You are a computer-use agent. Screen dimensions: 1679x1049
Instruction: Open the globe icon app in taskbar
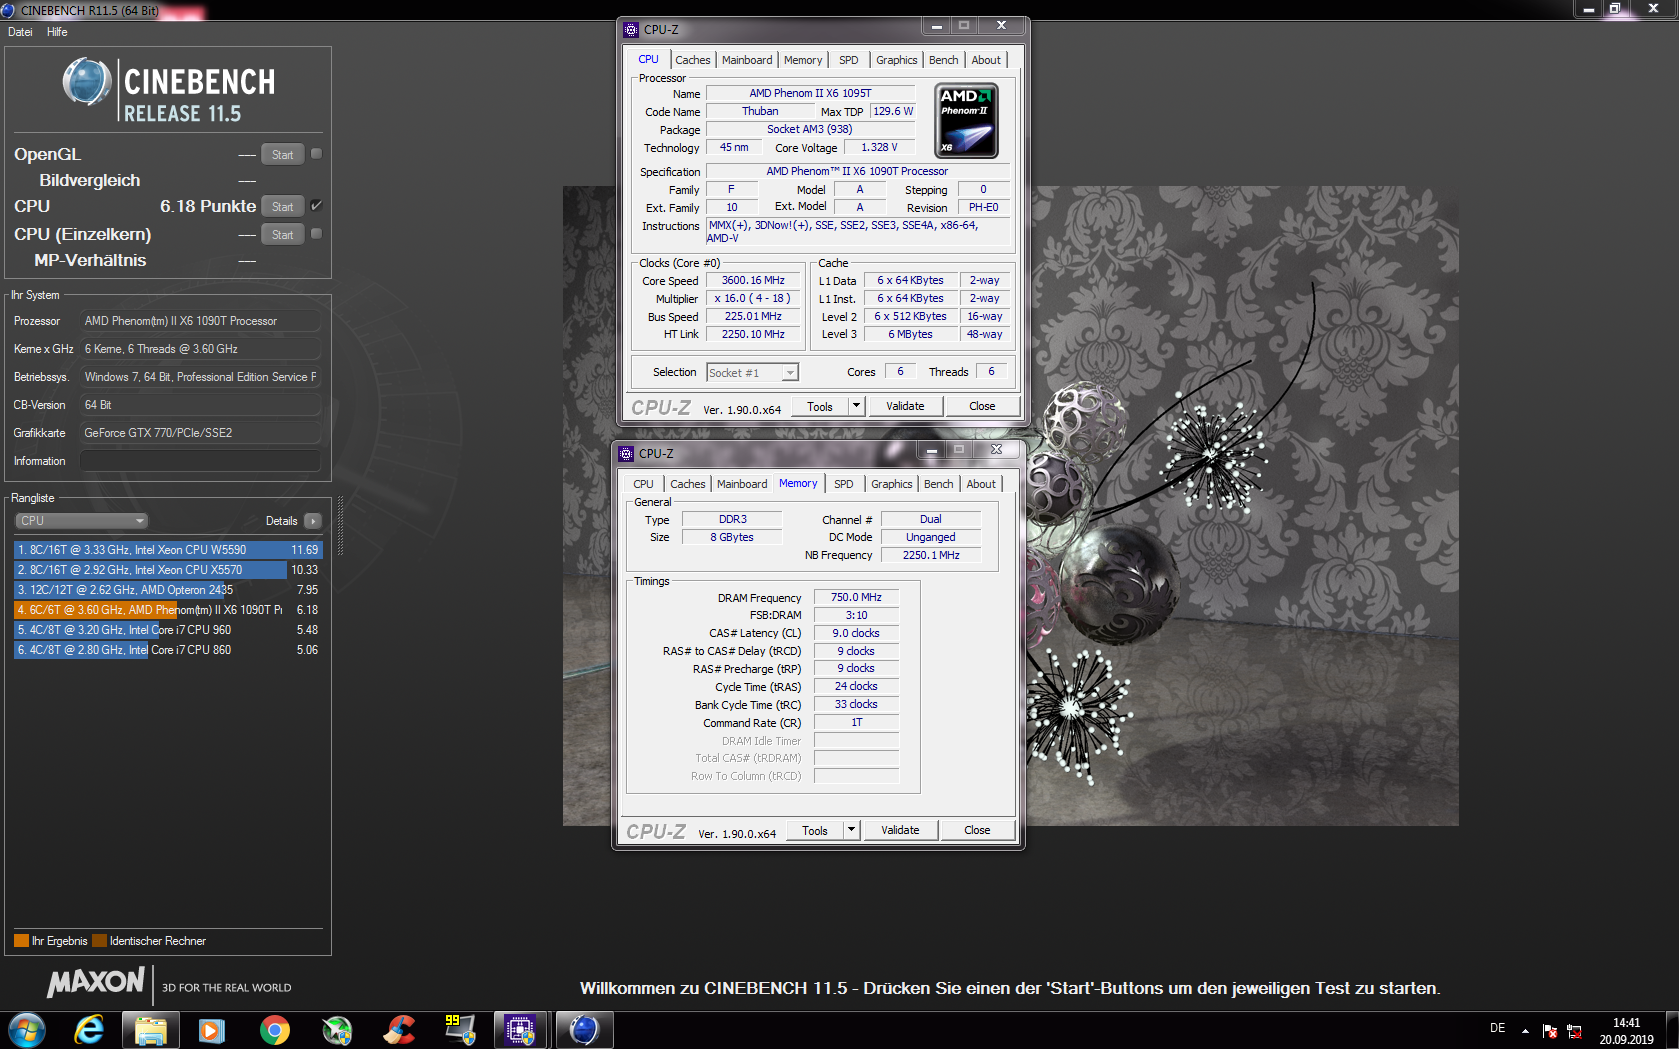336,1029
